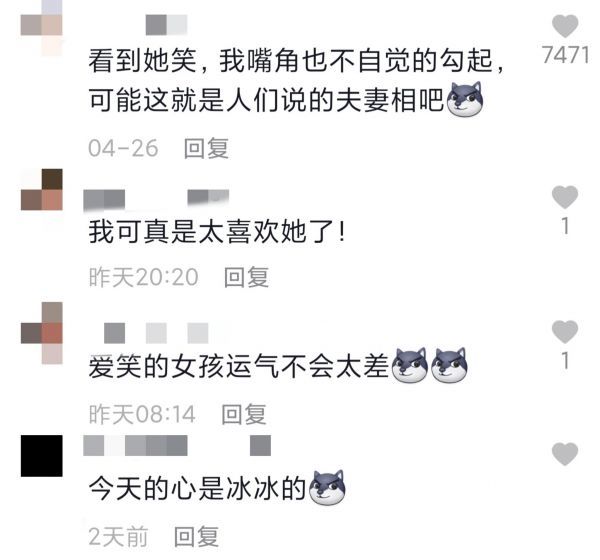
Task: Reply to the 昨天08:14 comment
Action: [x=244, y=414]
